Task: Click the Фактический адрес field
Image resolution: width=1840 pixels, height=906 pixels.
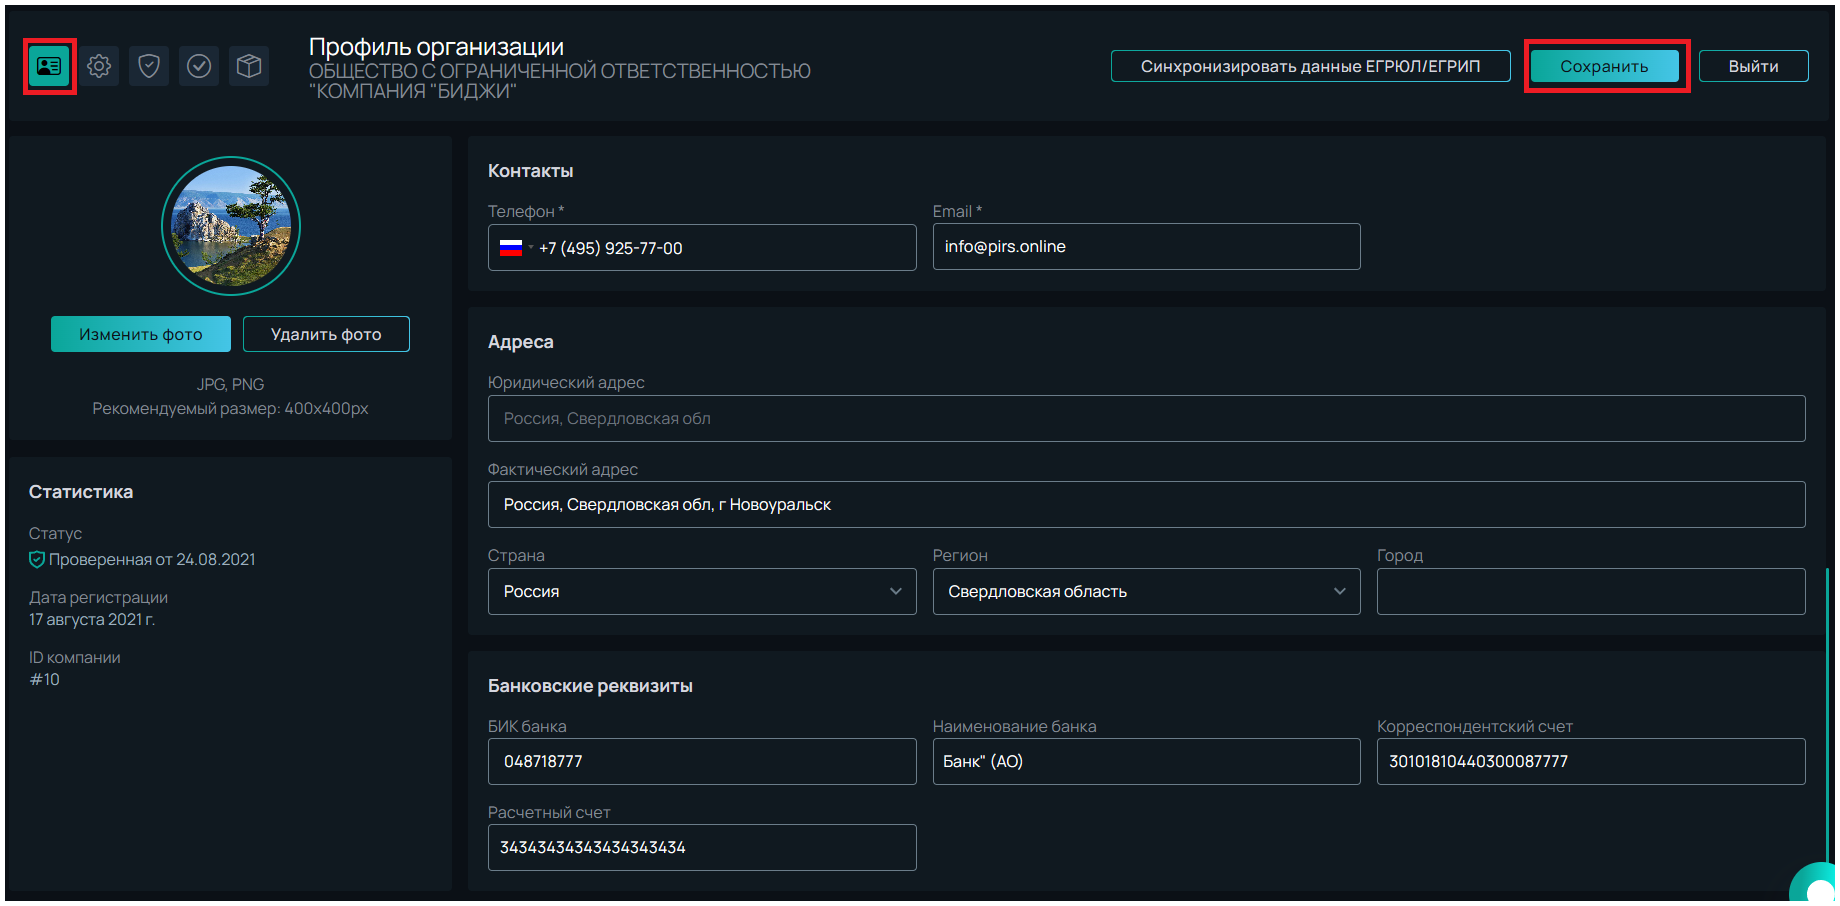Action: click(1146, 505)
